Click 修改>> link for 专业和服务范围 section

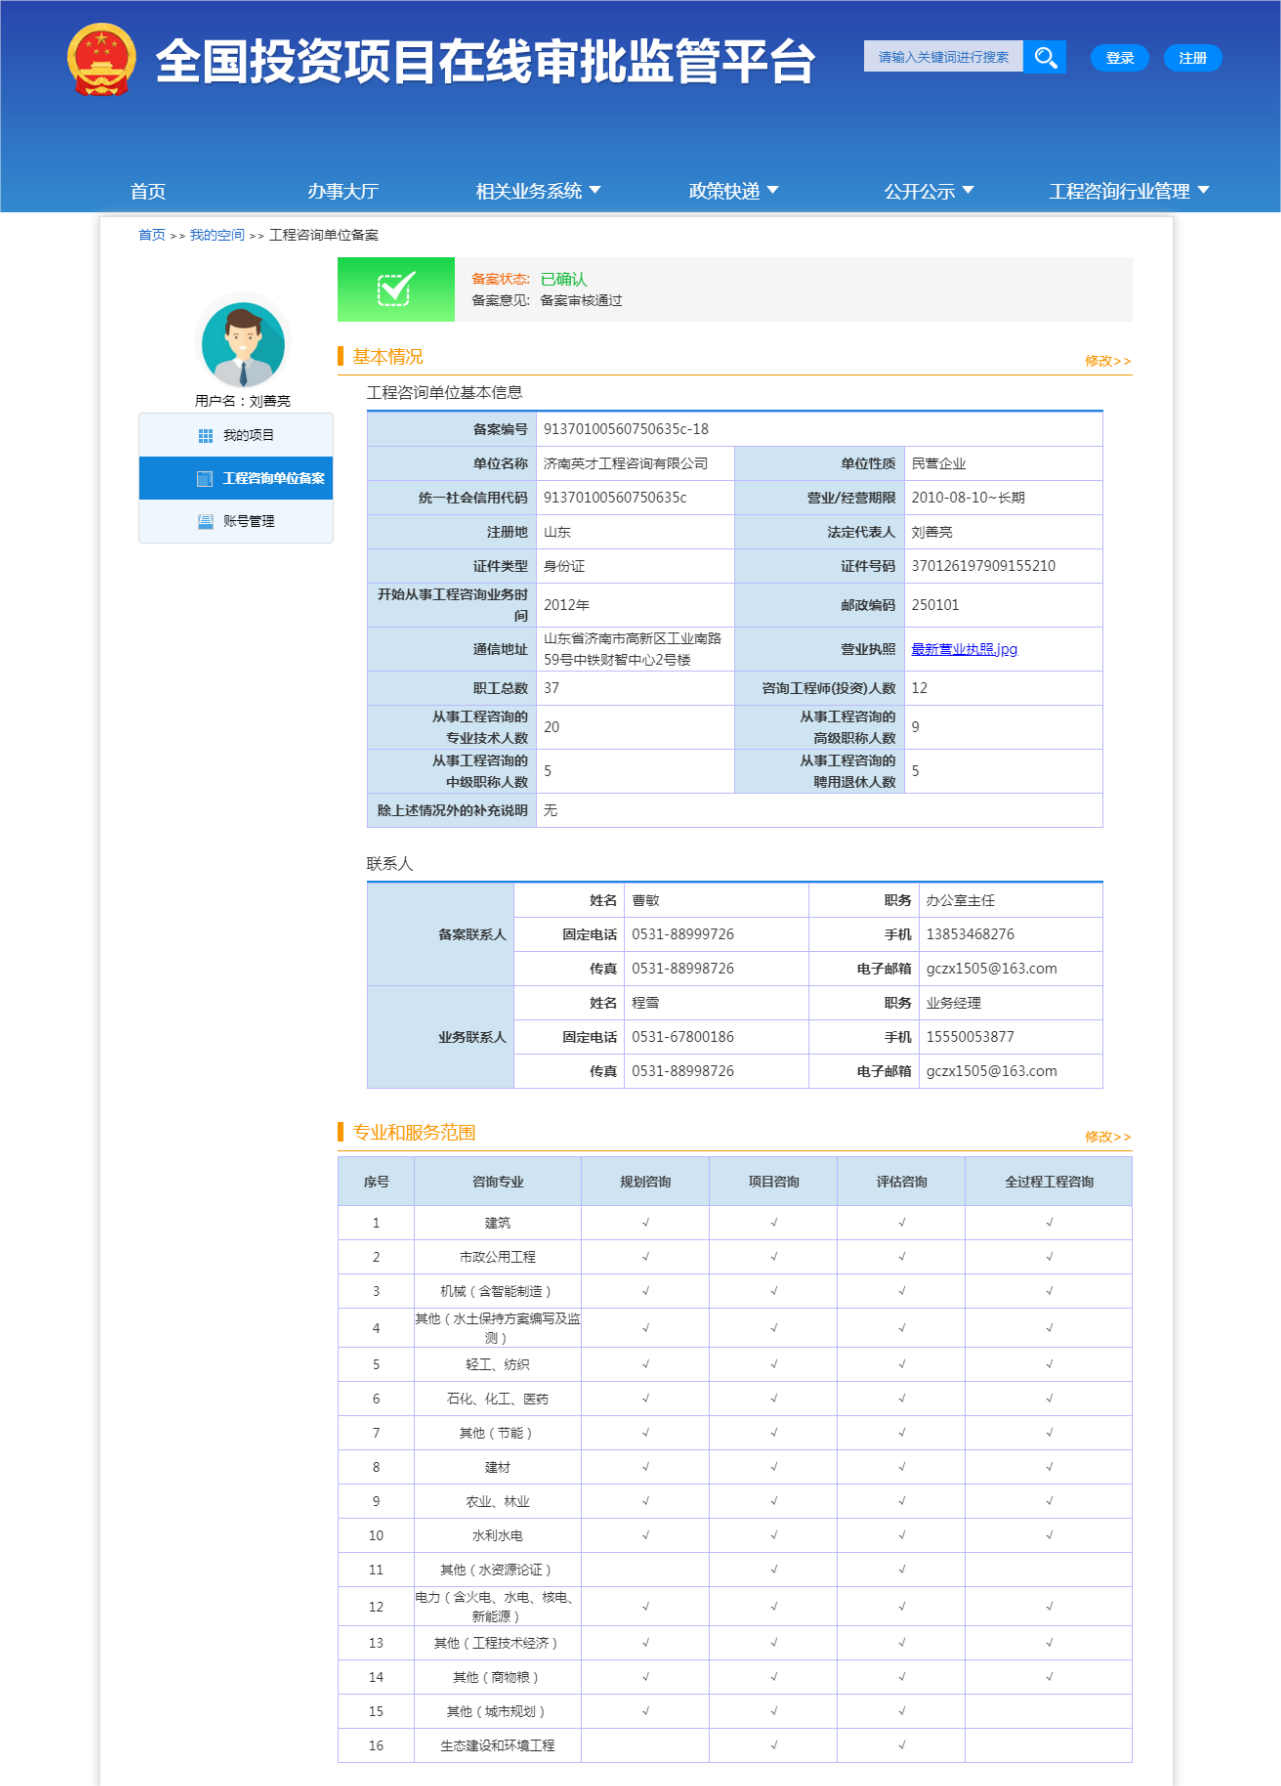(x=1108, y=1137)
